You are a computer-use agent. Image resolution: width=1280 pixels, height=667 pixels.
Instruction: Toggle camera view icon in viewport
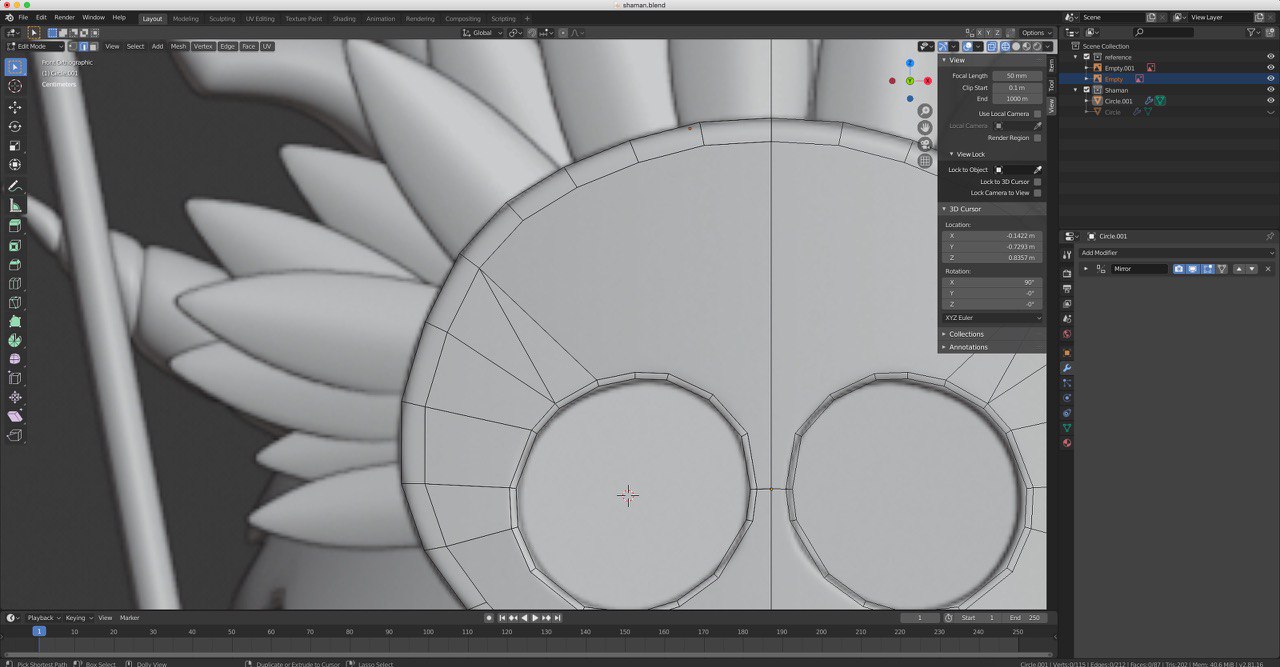pos(925,144)
